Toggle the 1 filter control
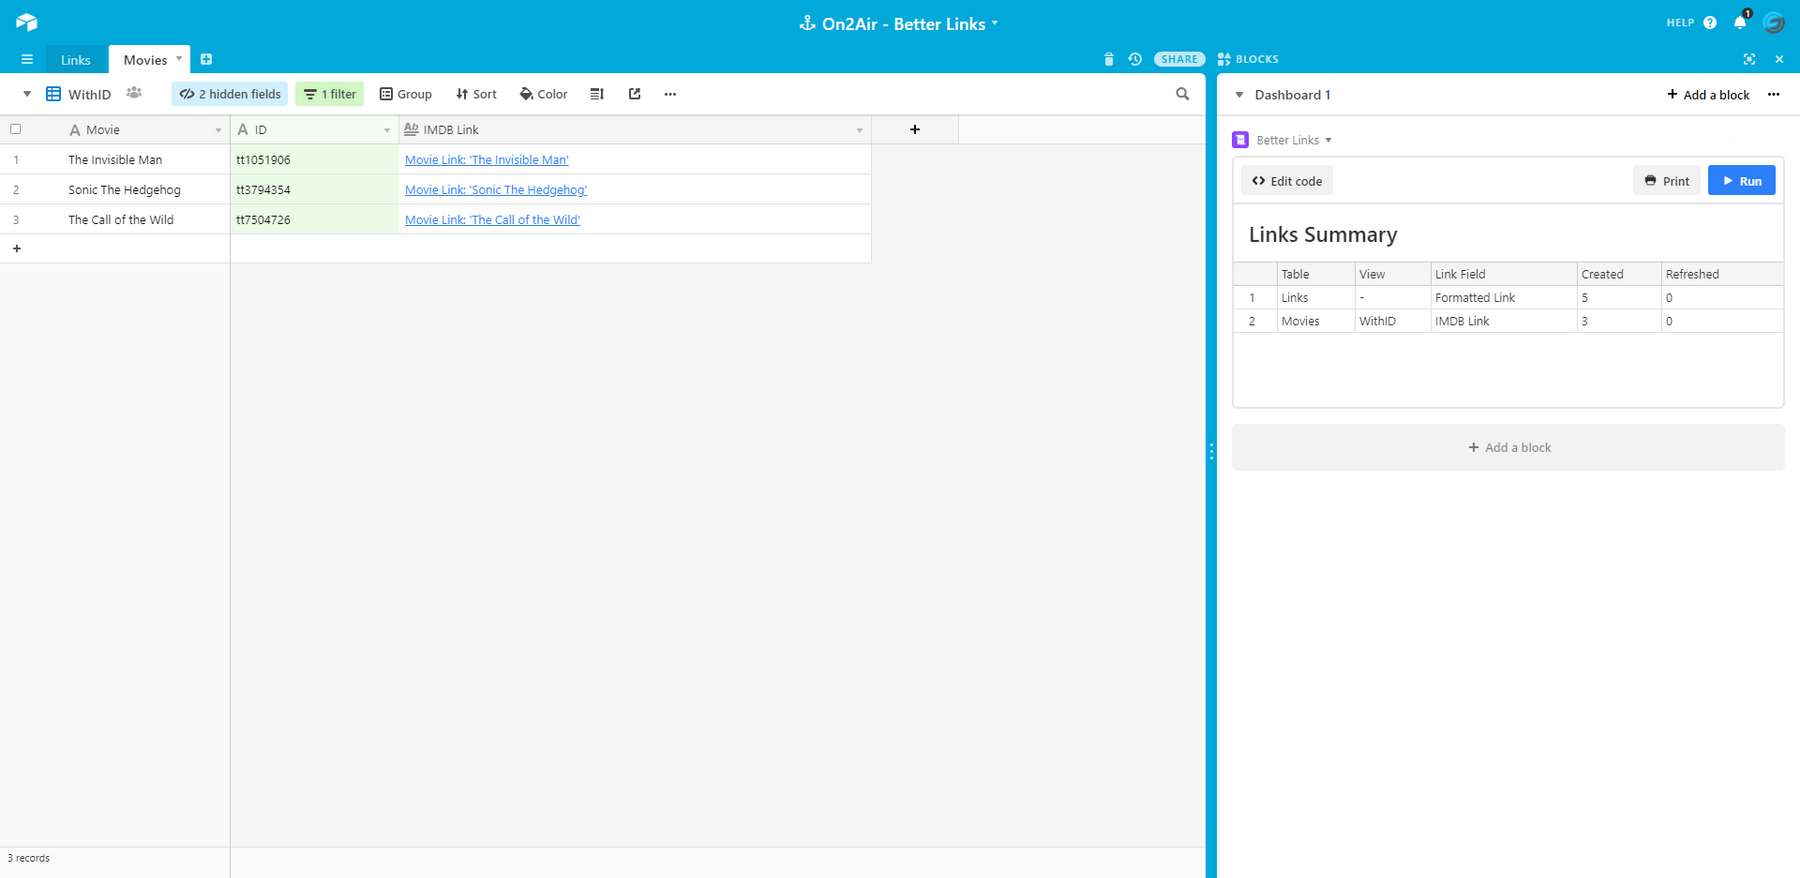The image size is (1800, 878). 330,94
